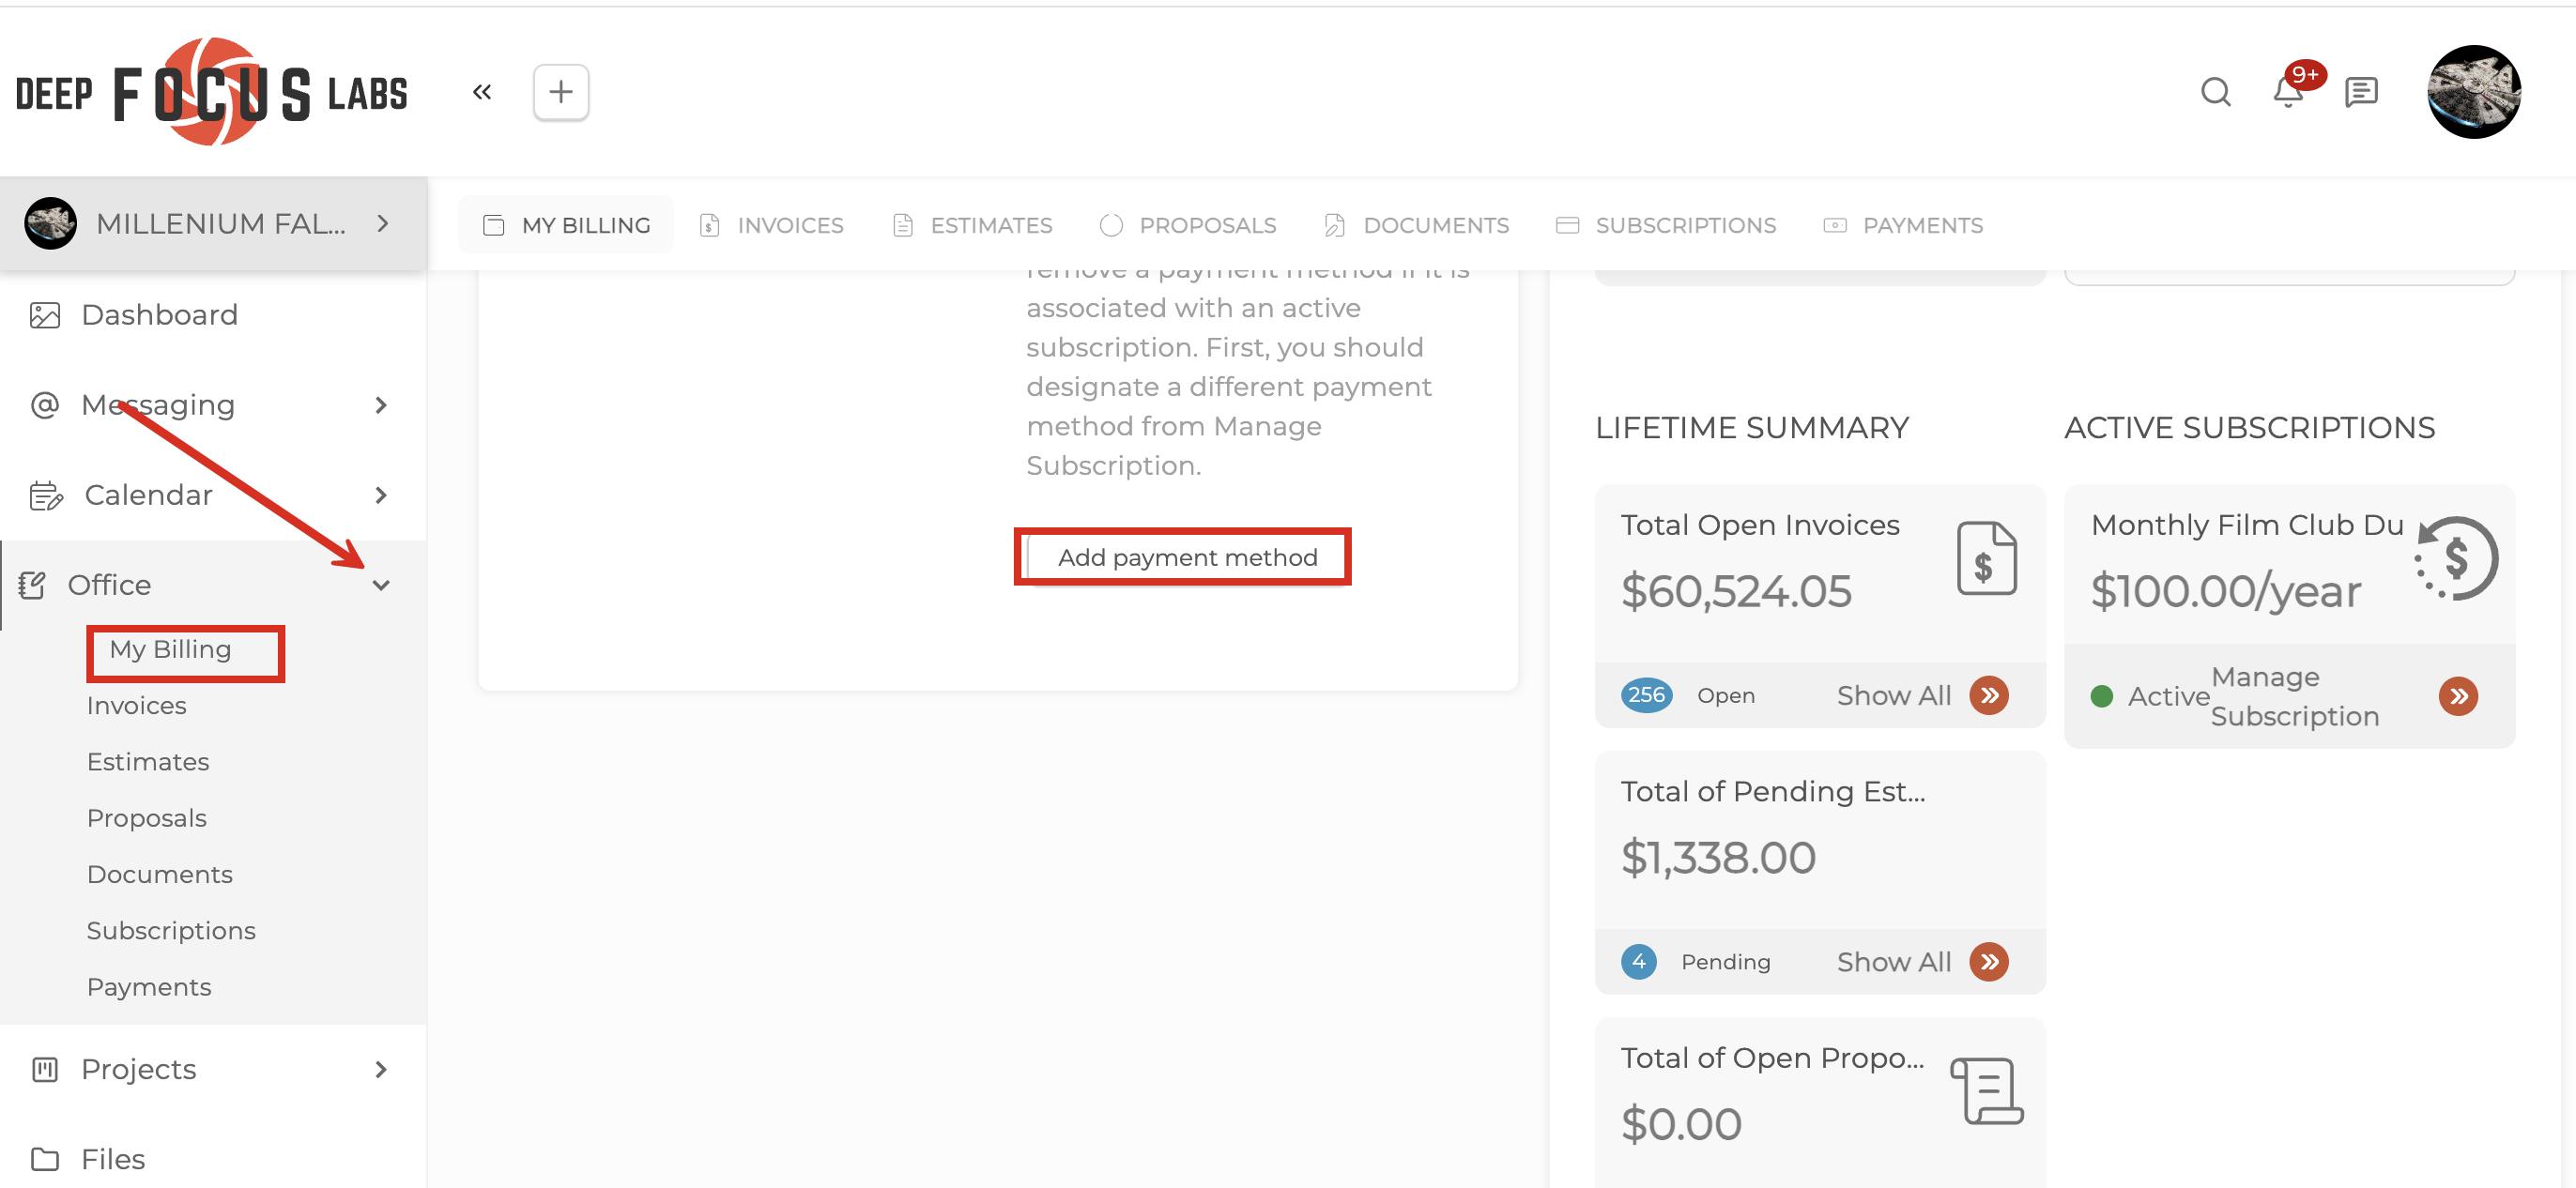Image resolution: width=2576 pixels, height=1188 pixels.
Task: Click the green Active status dot
Action: tap(2101, 696)
